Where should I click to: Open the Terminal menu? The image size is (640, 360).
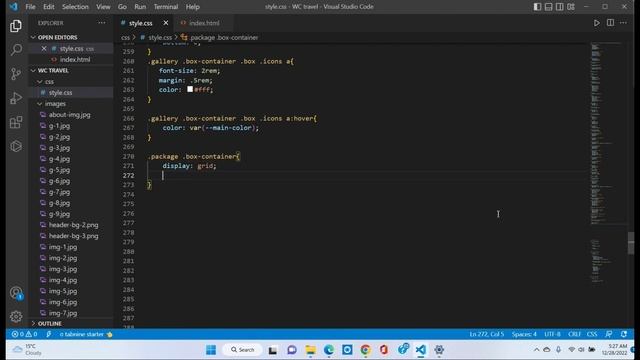coord(166,7)
